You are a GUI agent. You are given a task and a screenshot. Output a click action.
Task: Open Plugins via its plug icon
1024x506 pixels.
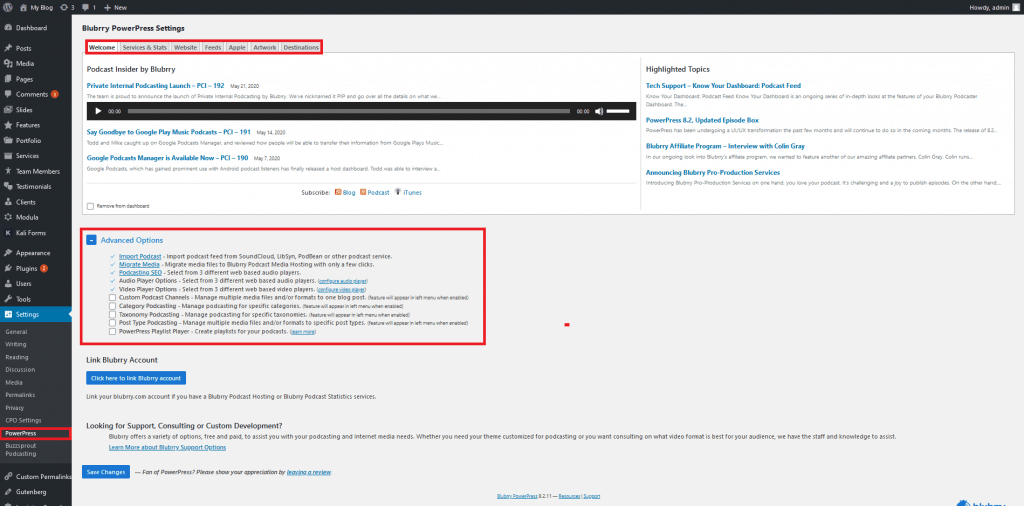pyautogui.click(x=8, y=268)
